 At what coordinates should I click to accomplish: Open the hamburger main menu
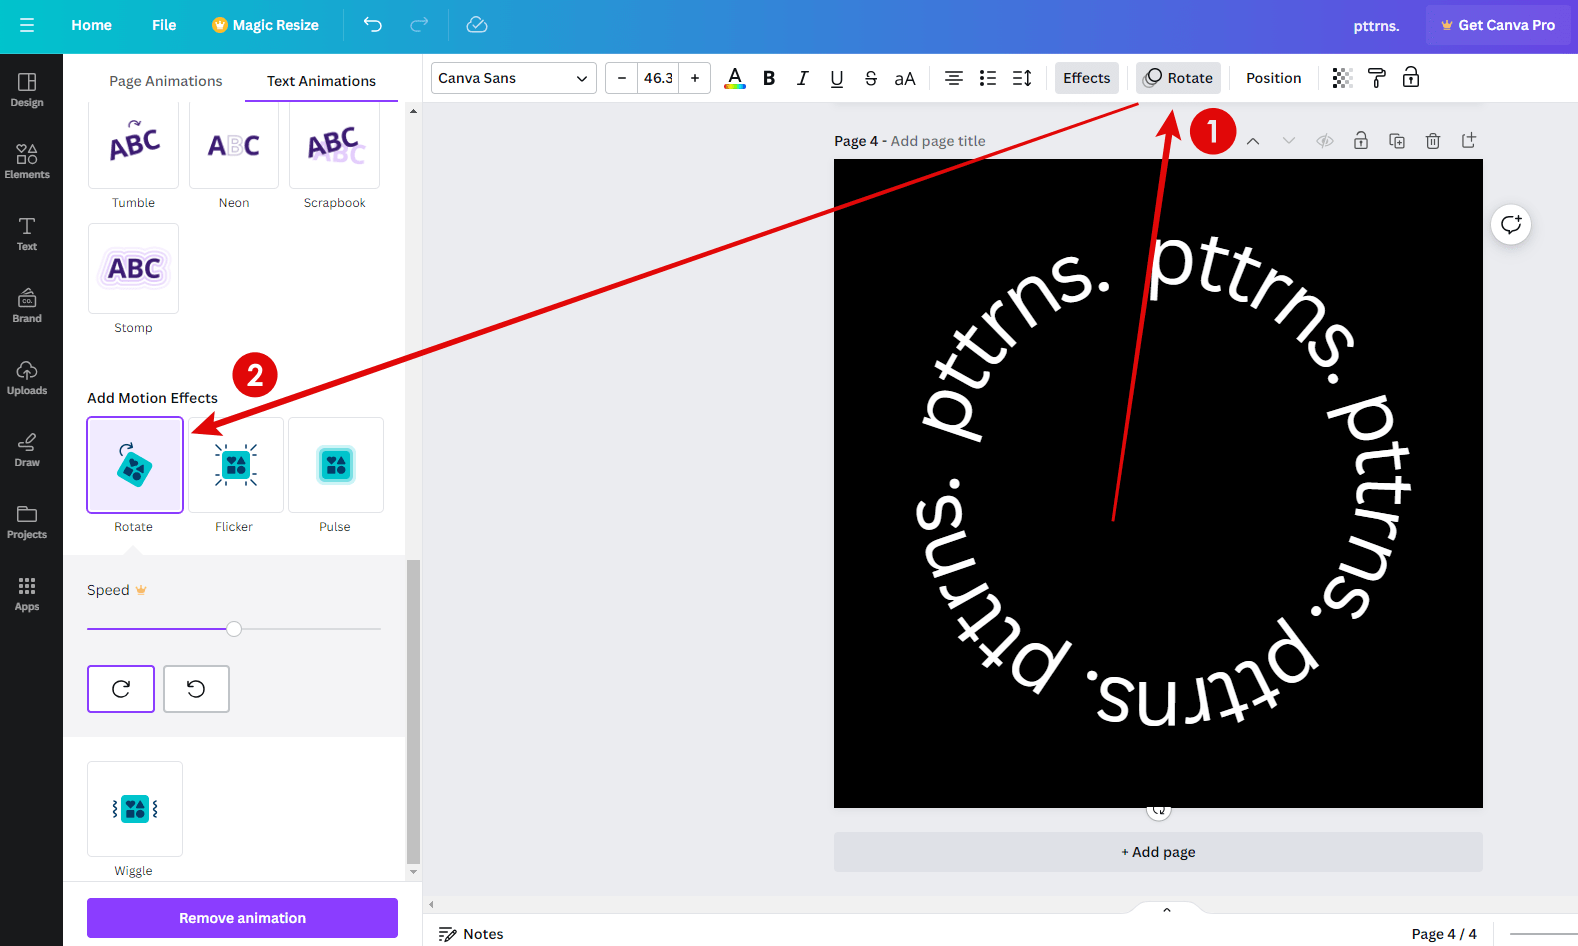coord(27,25)
